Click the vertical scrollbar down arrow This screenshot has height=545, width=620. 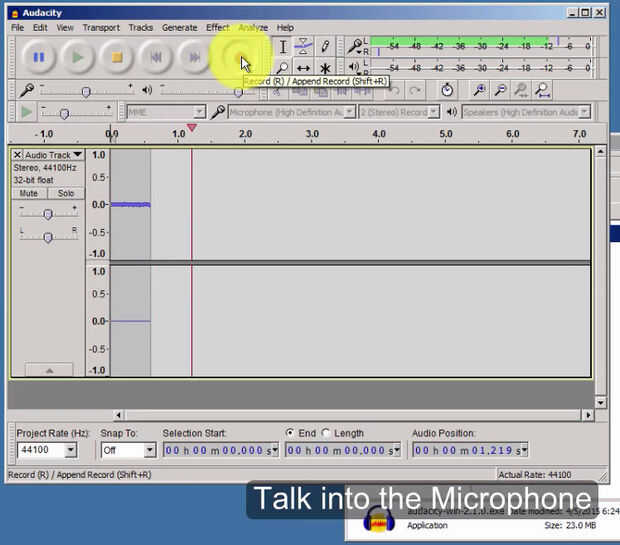601,403
